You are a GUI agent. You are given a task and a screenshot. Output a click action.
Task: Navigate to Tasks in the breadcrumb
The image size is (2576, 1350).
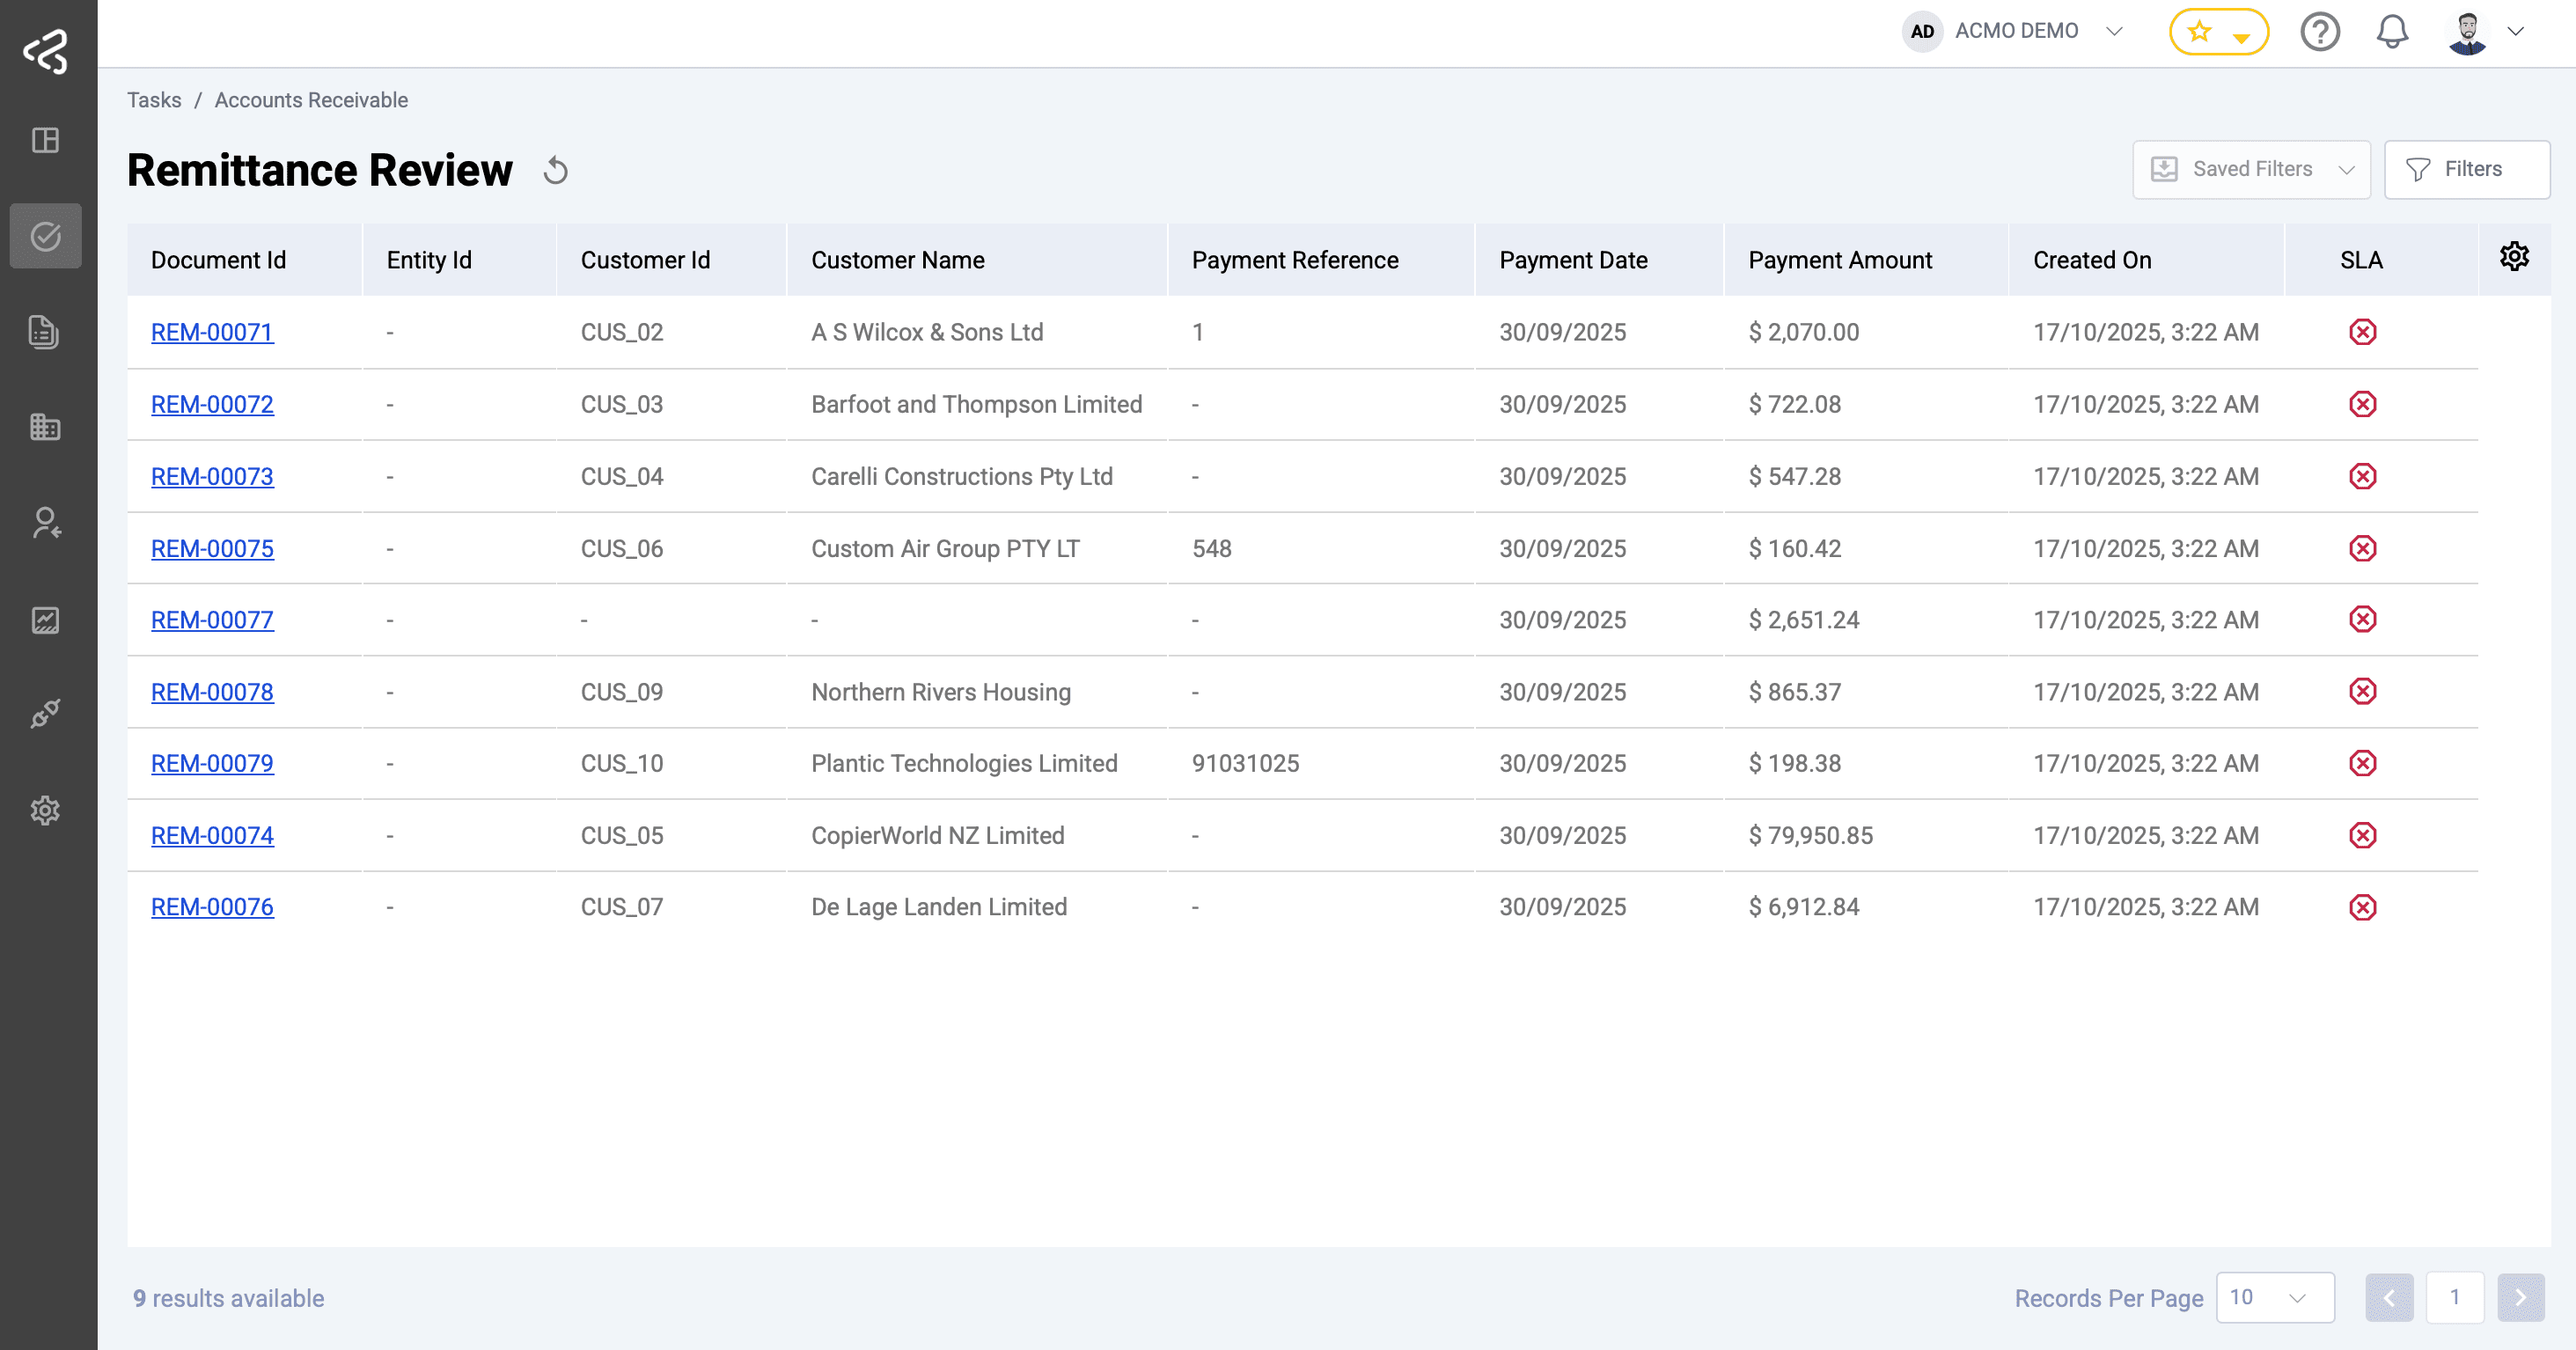(x=154, y=100)
